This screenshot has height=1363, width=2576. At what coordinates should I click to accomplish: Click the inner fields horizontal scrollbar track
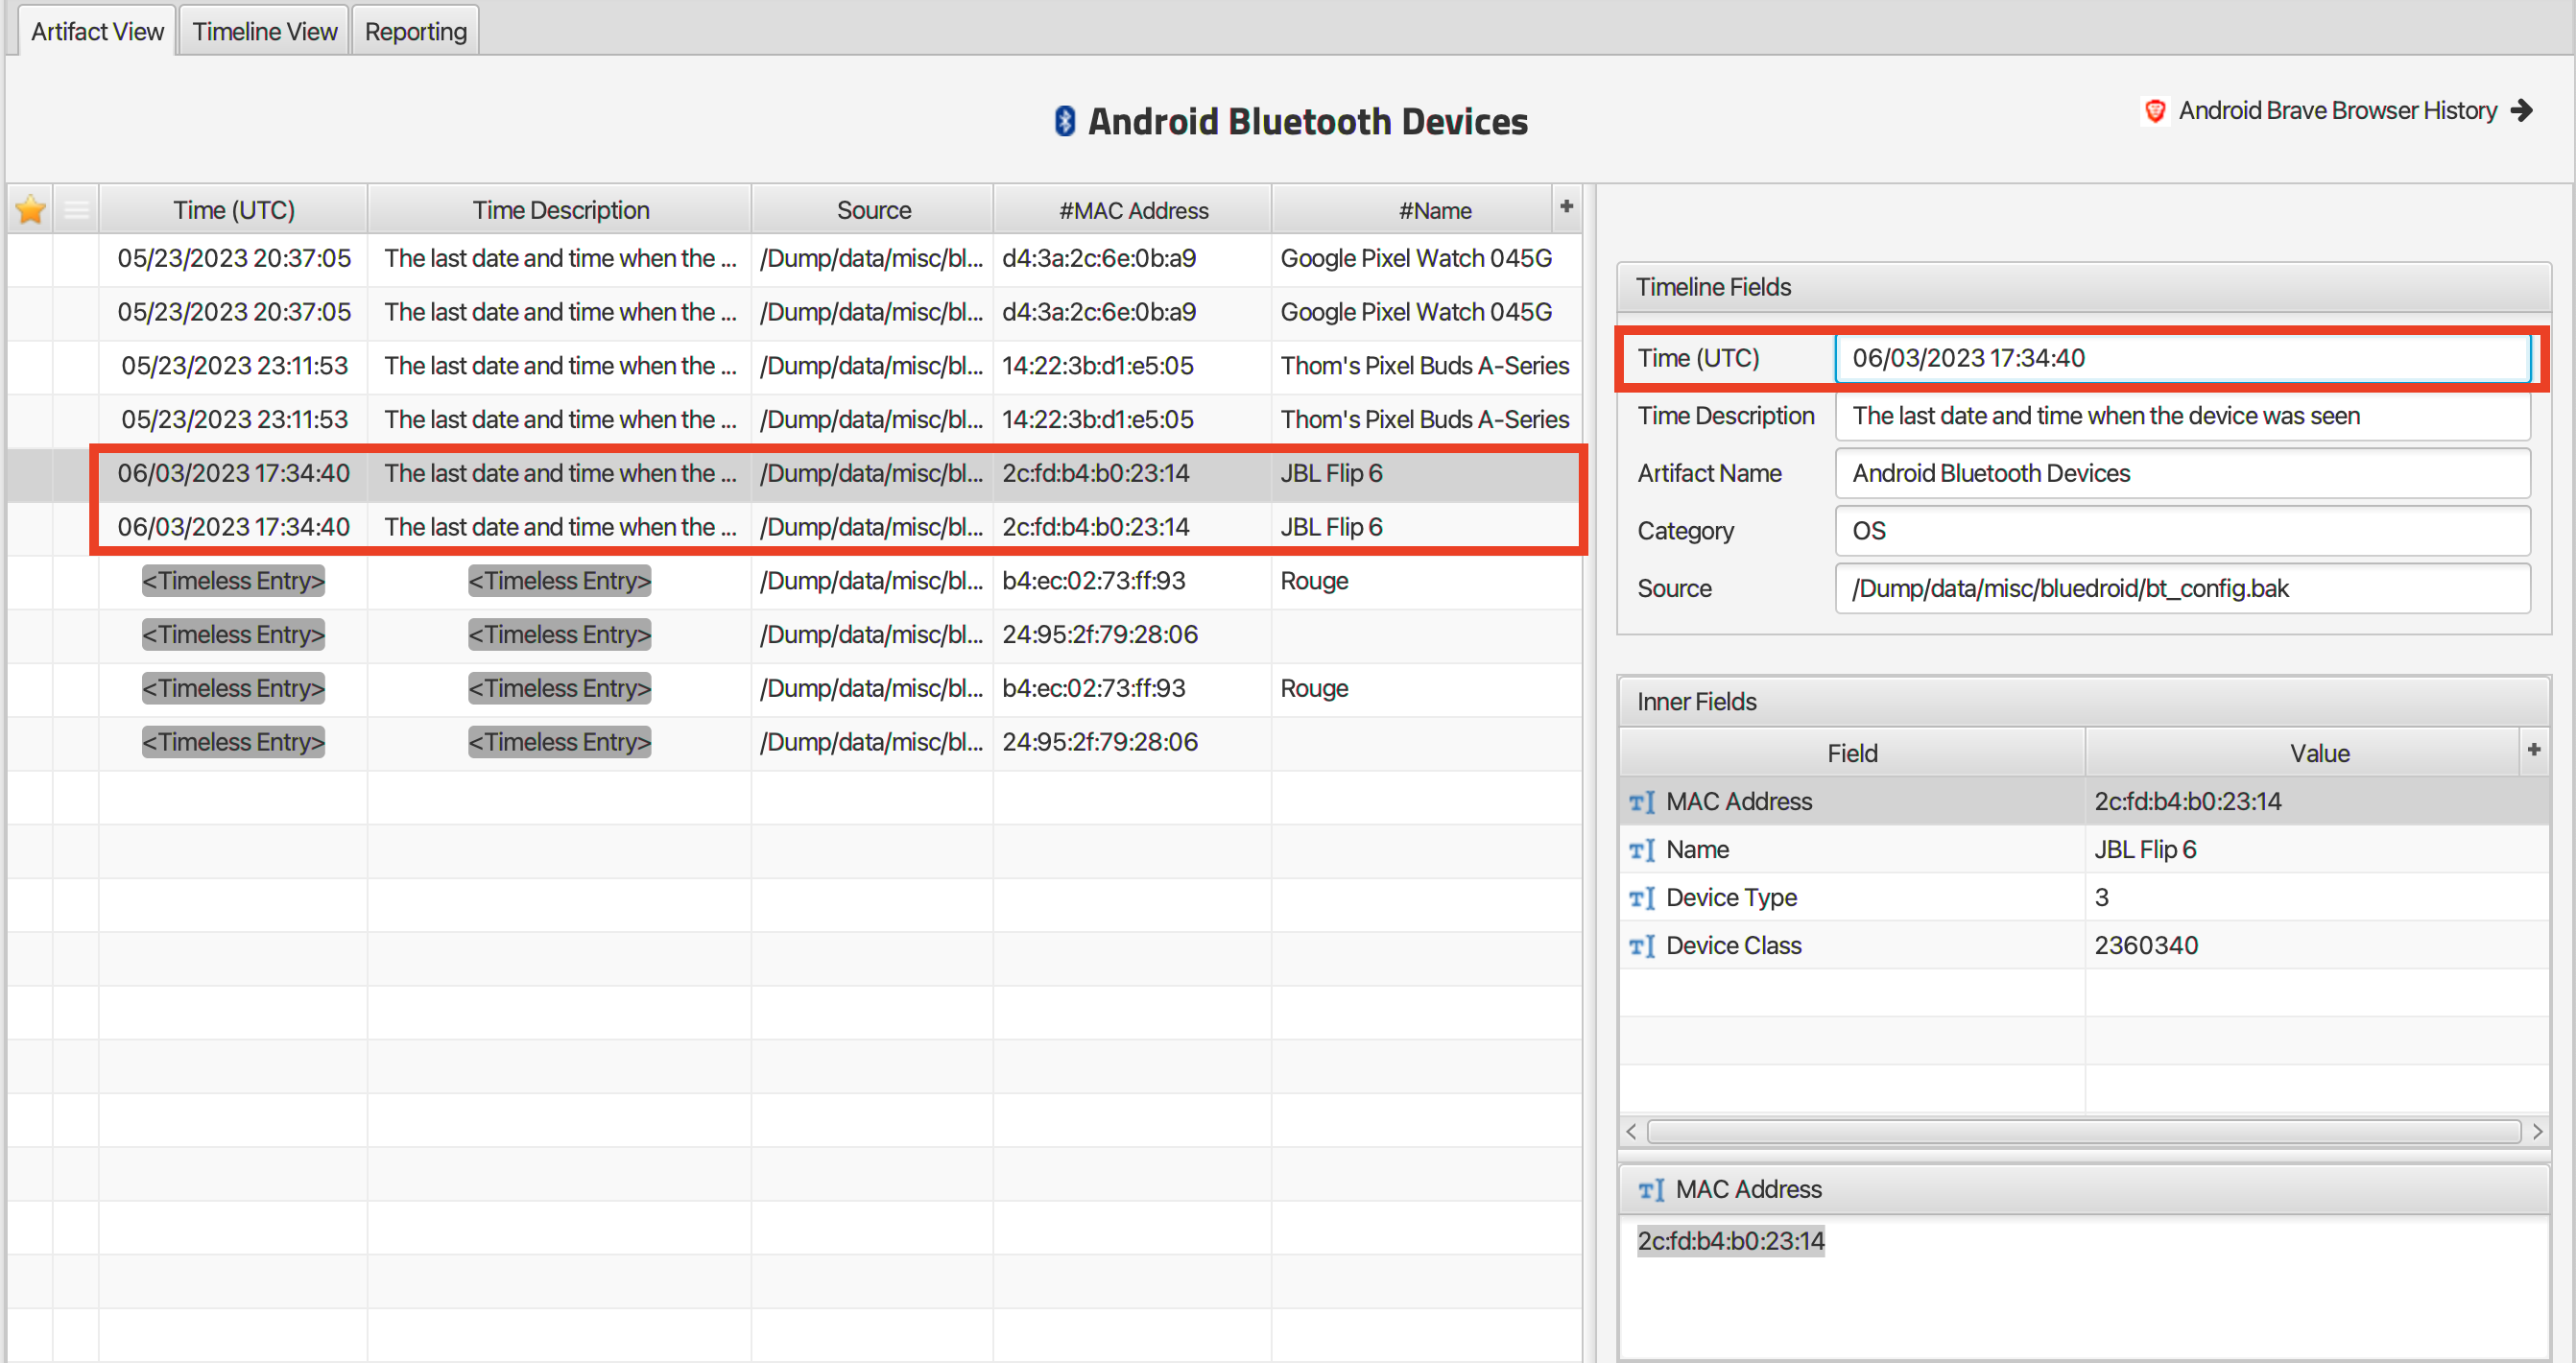pos(2083,1132)
